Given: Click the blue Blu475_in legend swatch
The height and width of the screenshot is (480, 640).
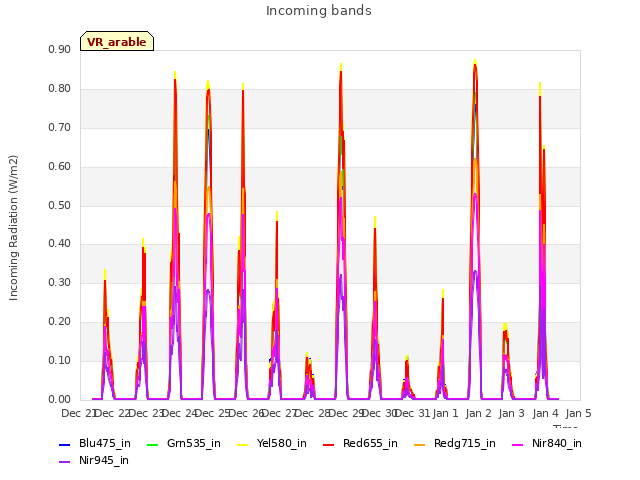Looking at the screenshot, I should coord(64,444).
